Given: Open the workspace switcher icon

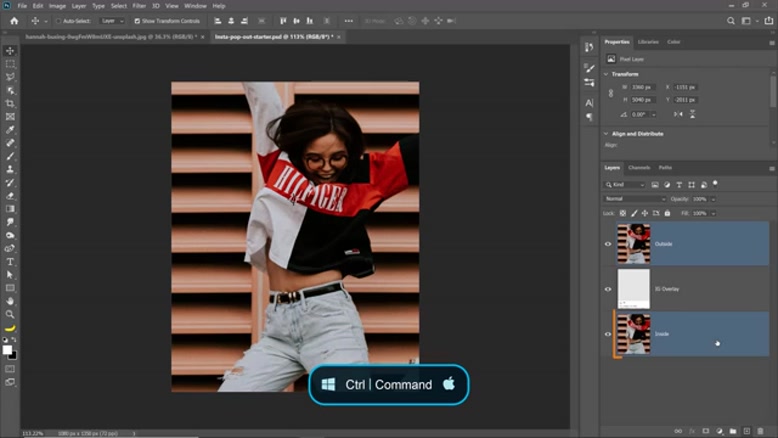Looking at the screenshot, I should pos(746,21).
